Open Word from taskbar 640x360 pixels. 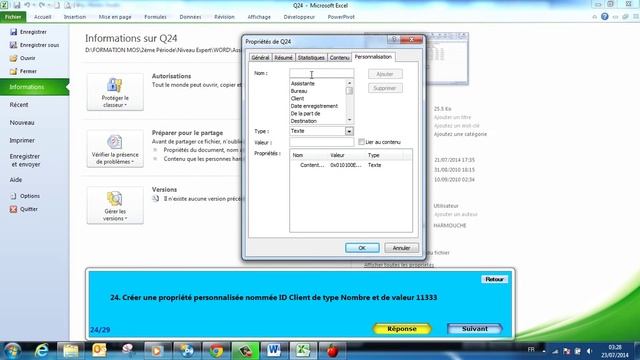274,350
